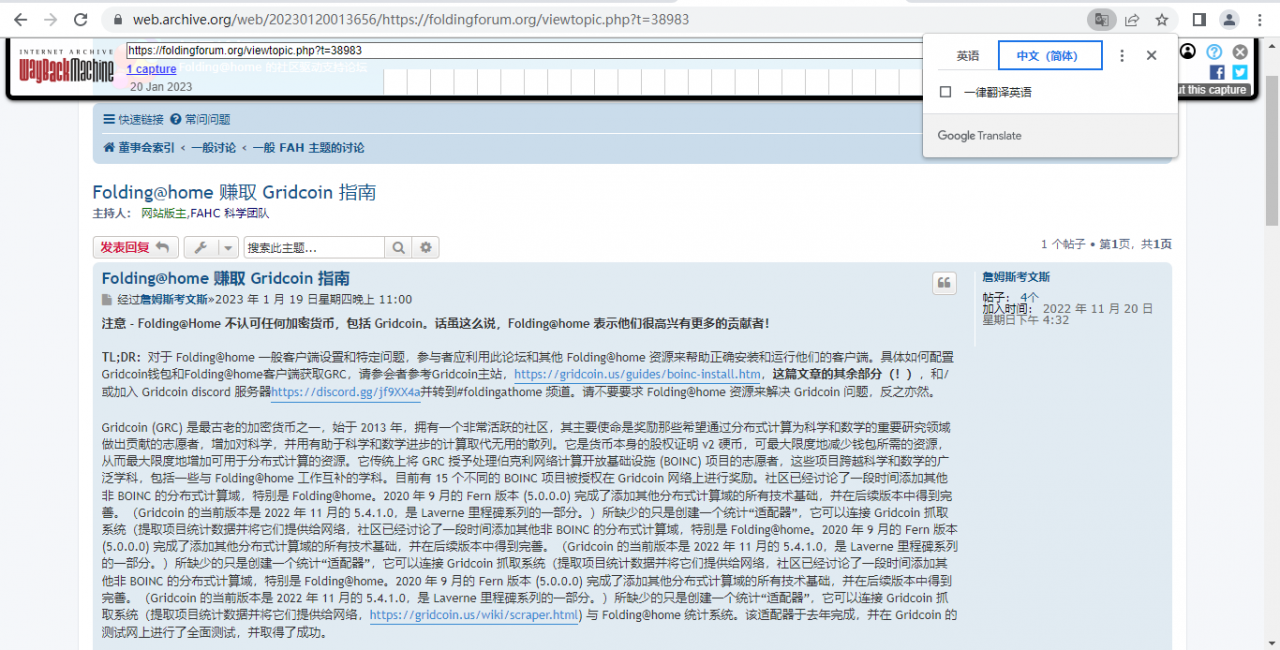Screen dimensions: 1280x650
Task: Open 詹姆斯考文斯 author profile in sidebar
Action: [x=1016, y=277]
